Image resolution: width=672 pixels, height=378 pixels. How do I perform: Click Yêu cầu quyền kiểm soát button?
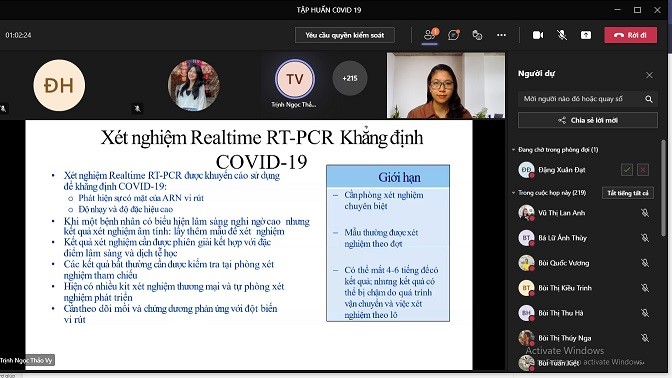[345, 35]
